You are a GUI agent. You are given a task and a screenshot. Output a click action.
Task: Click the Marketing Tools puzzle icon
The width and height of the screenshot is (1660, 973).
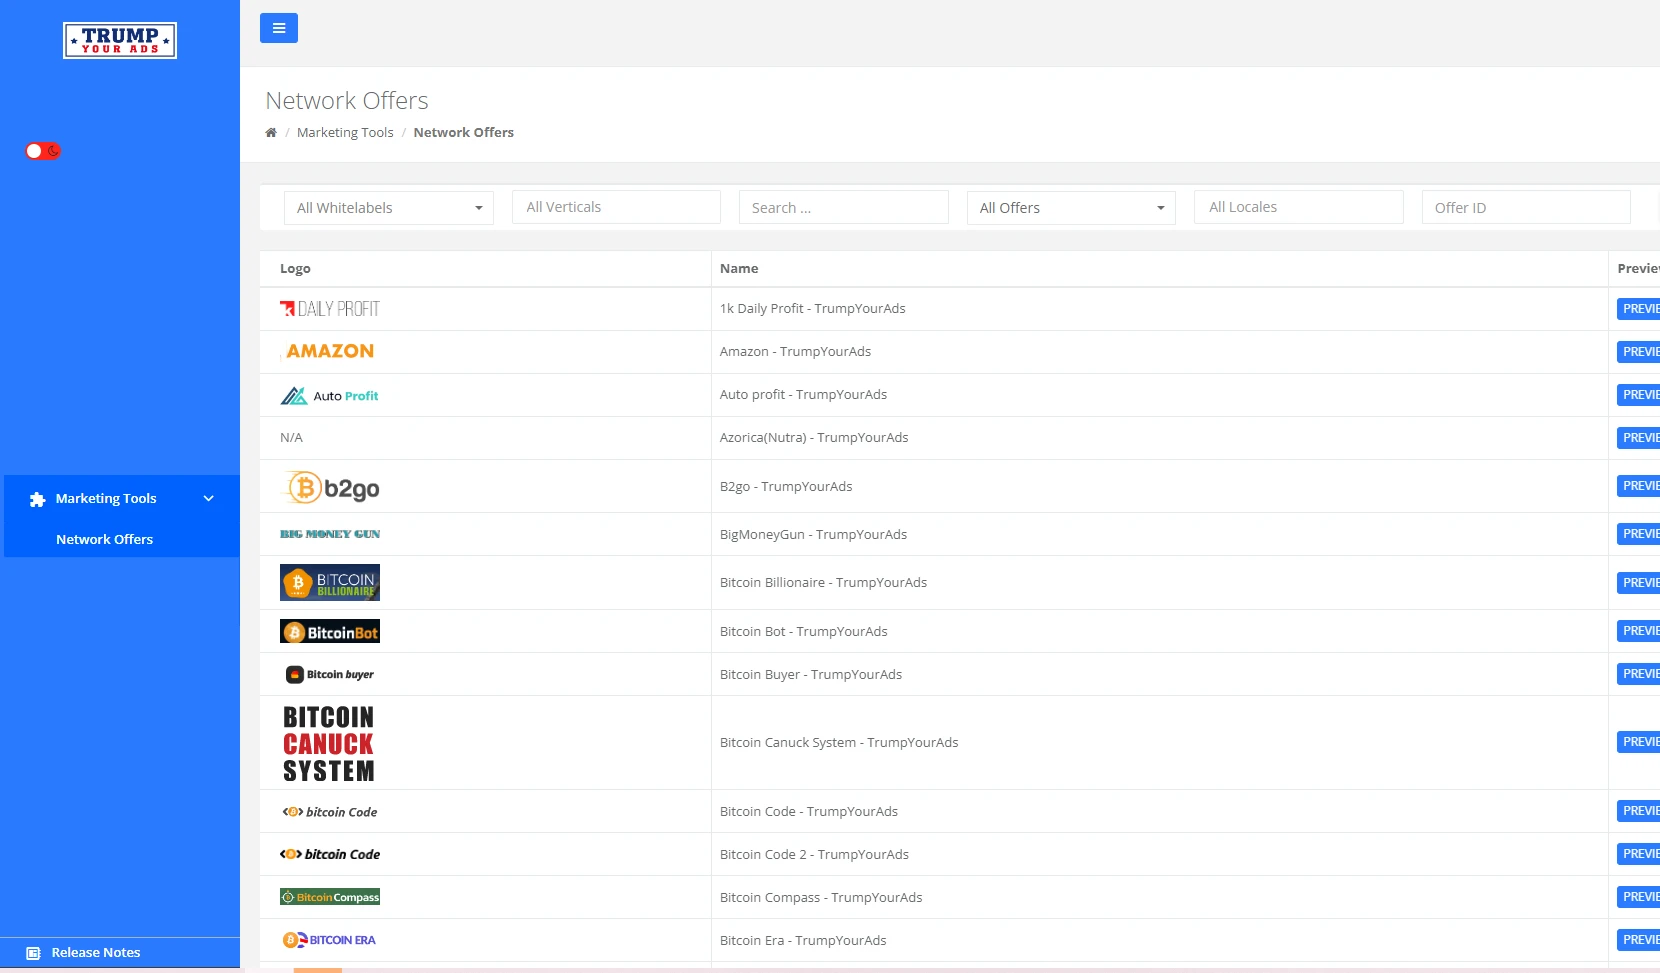click(37, 499)
